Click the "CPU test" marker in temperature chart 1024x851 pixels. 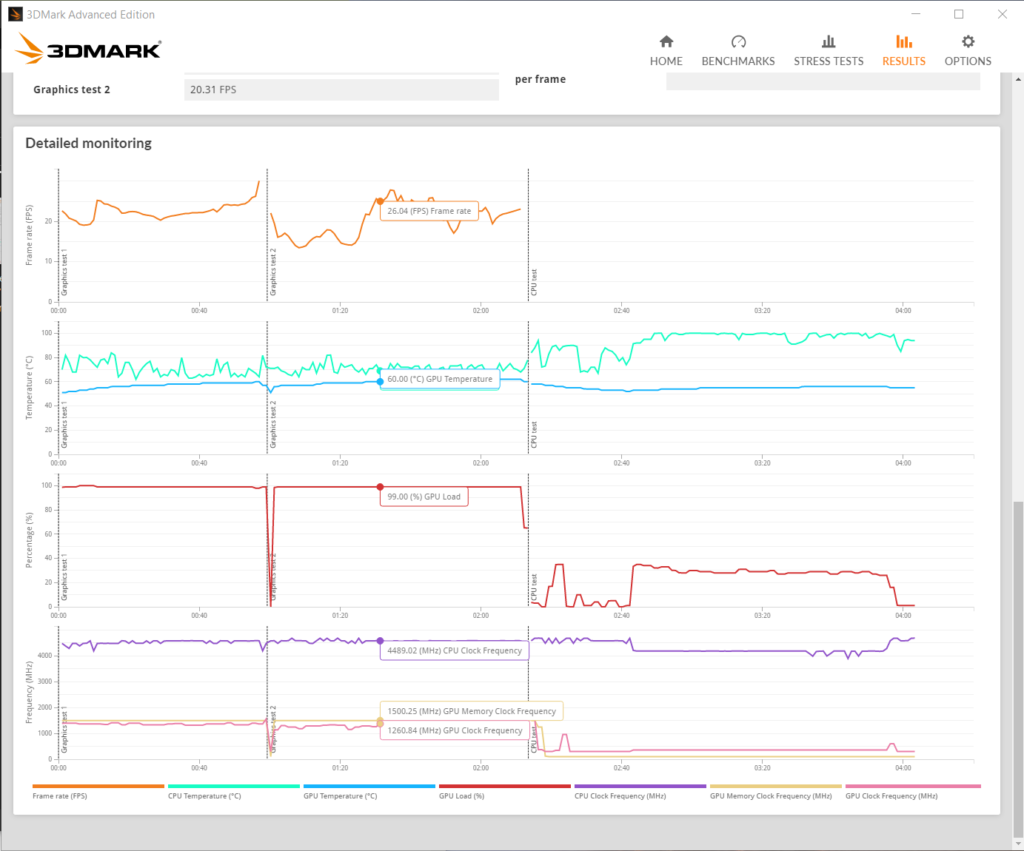[x=534, y=435]
